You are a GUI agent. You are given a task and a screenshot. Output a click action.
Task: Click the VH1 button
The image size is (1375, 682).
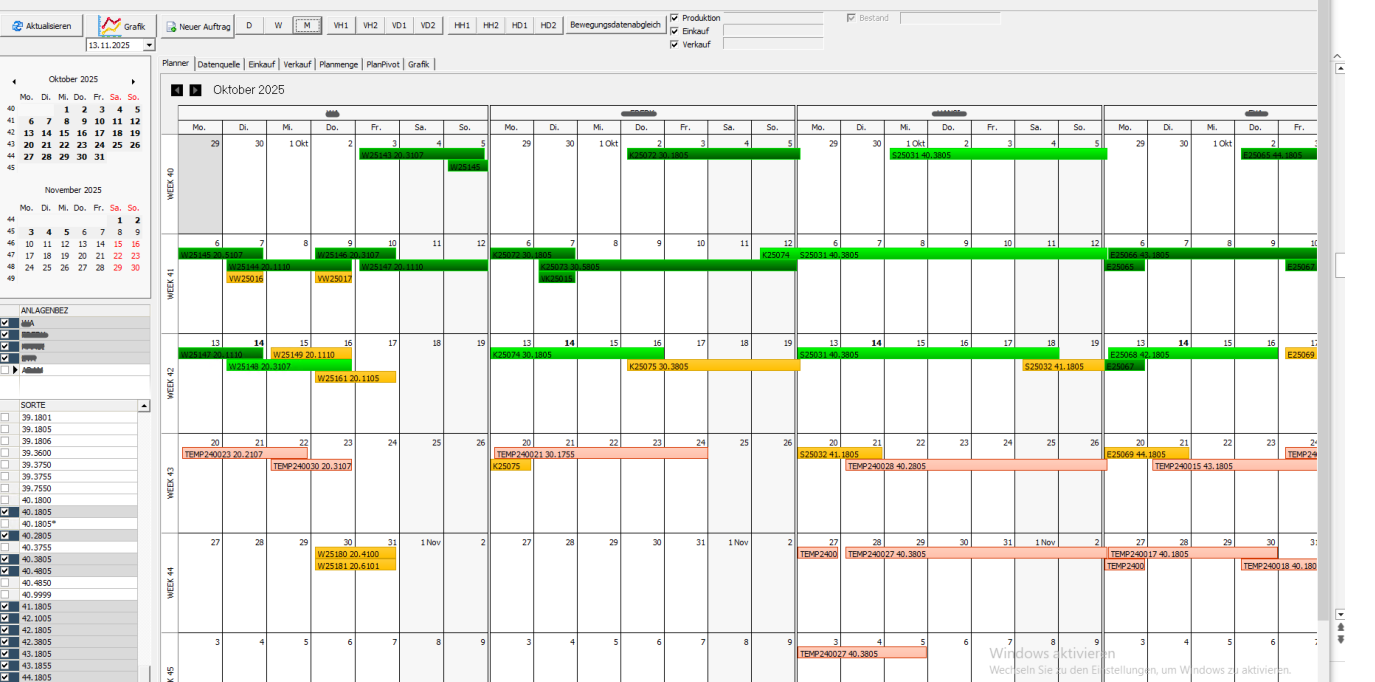(341, 25)
